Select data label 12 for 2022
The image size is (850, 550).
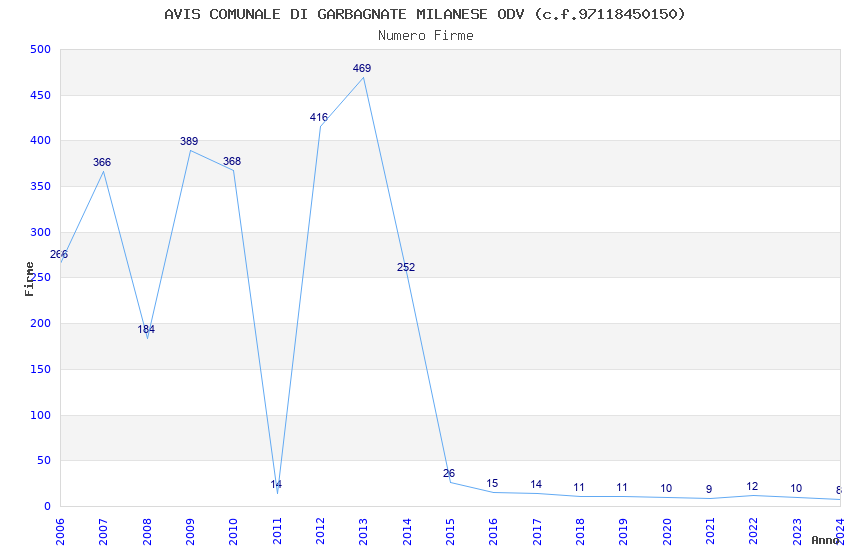(x=752, y=486)
